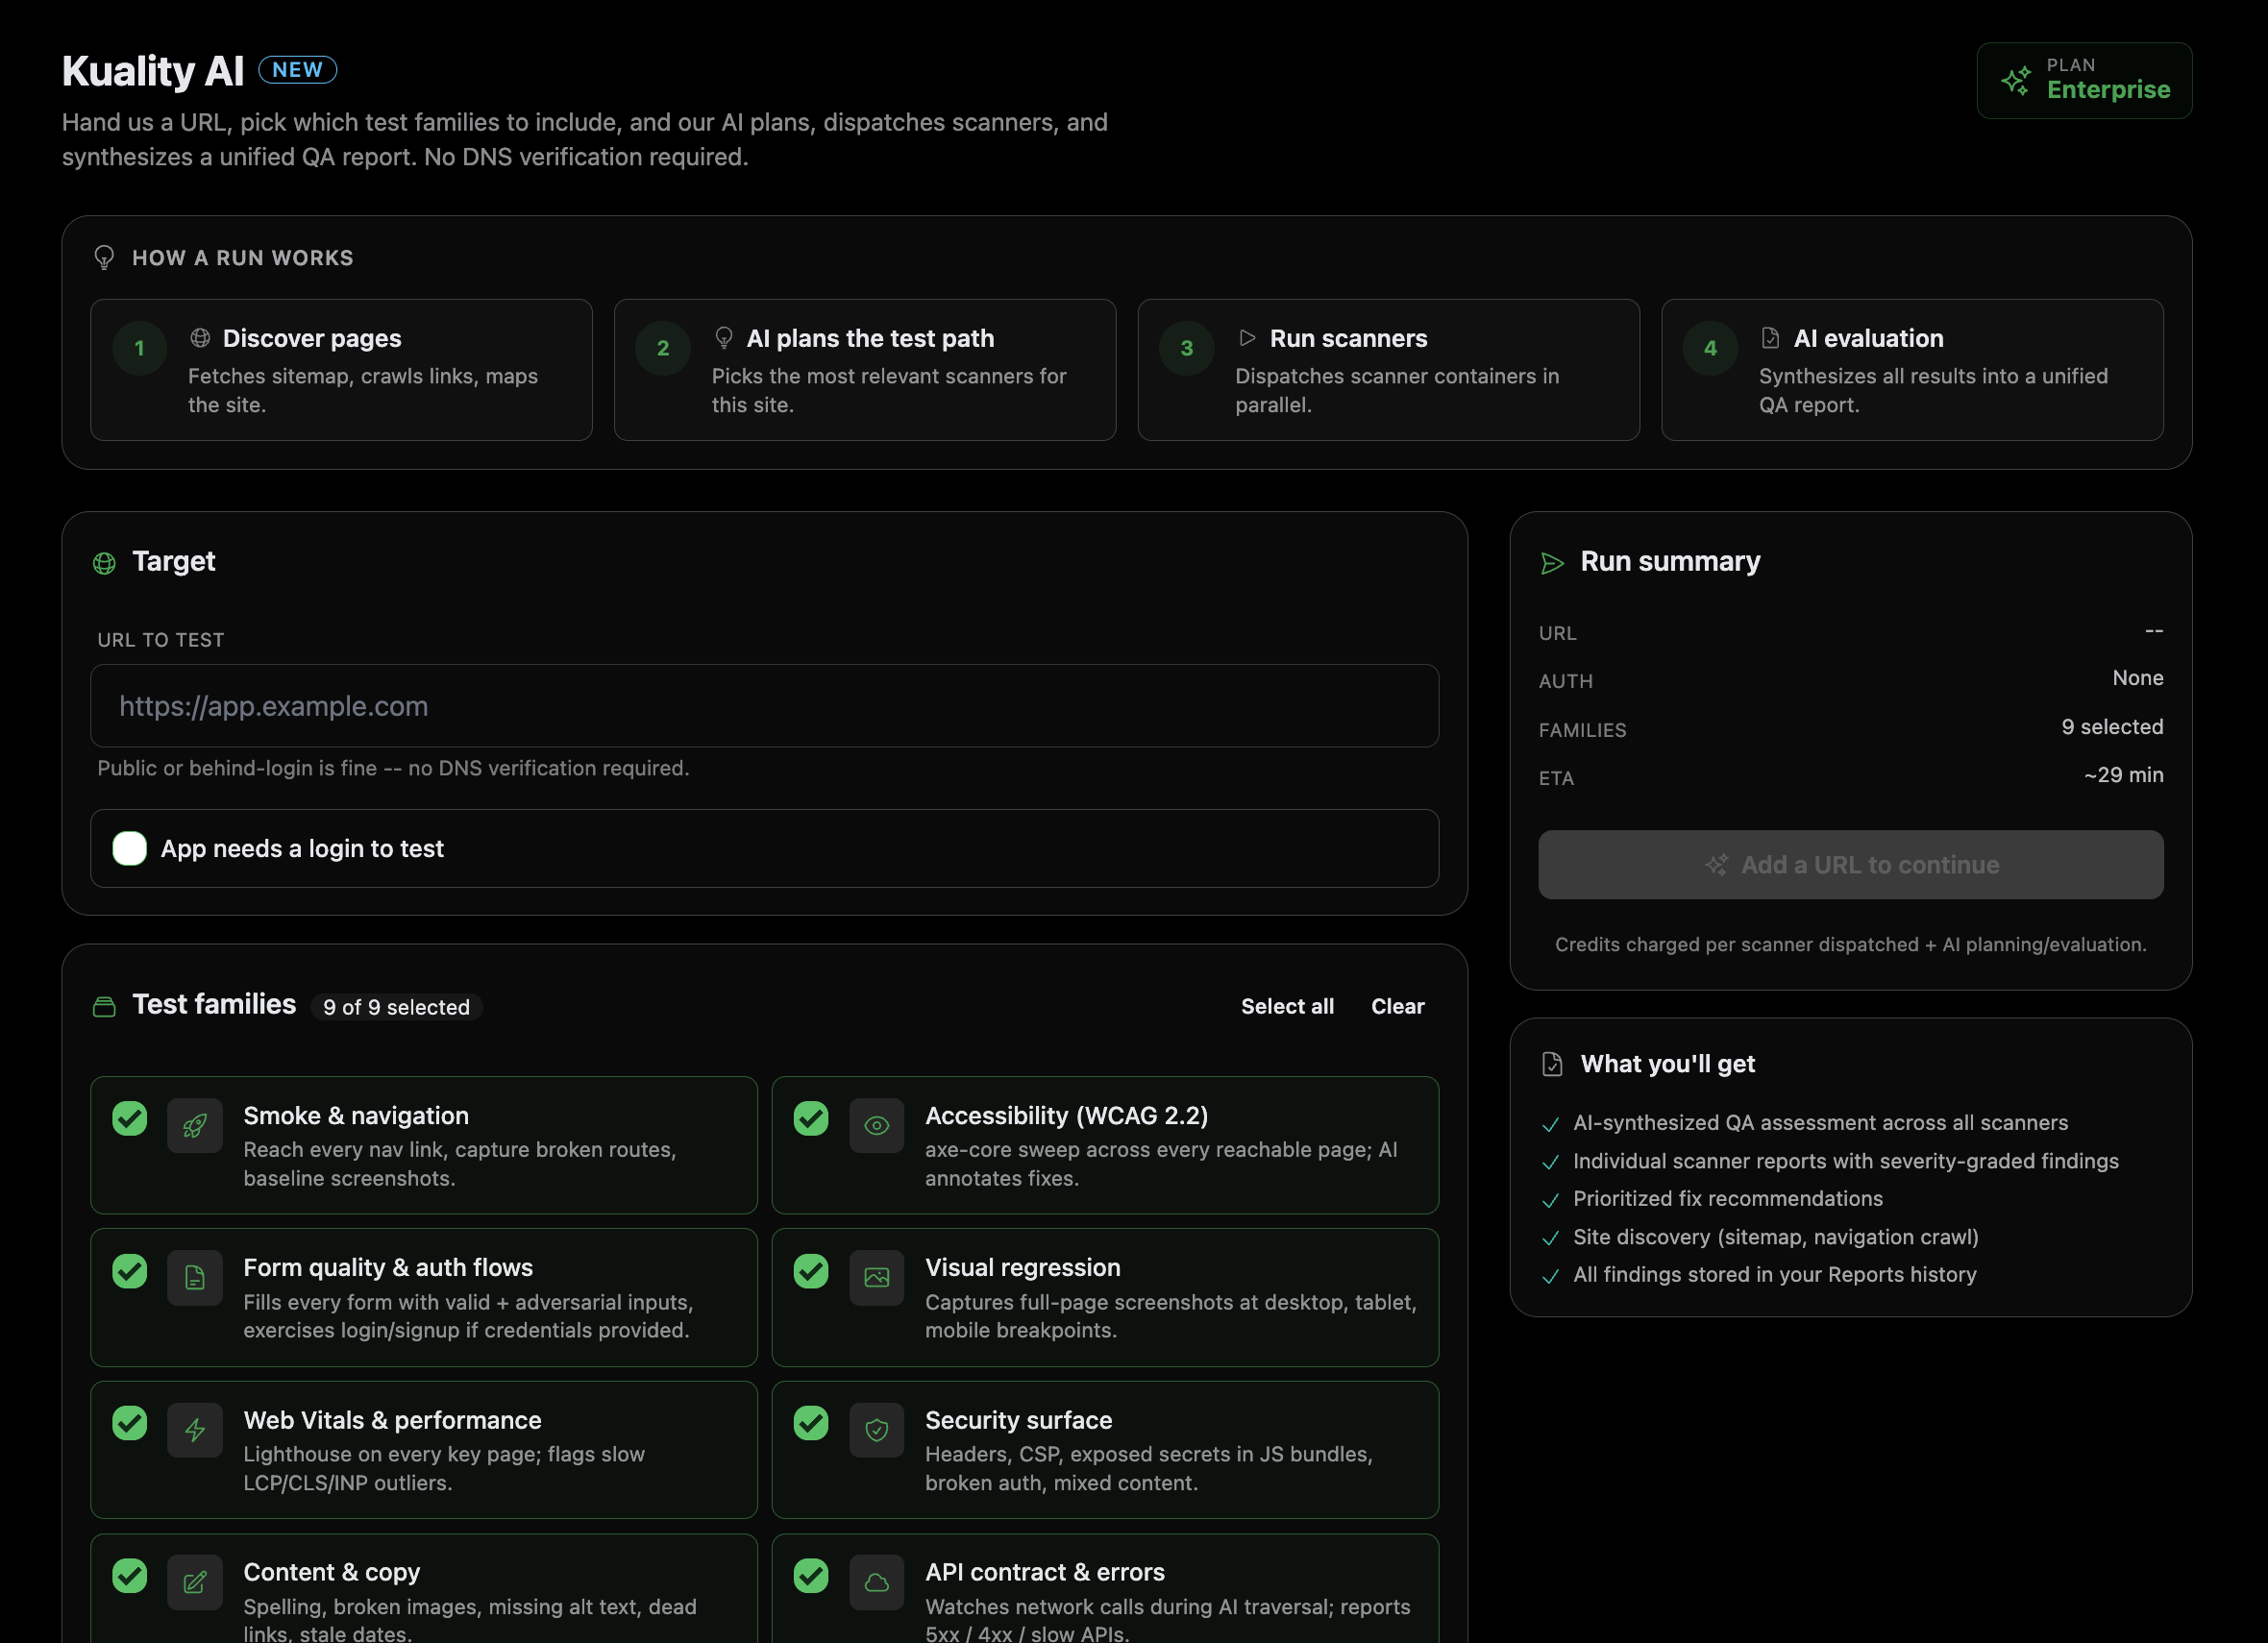Click the None auth value

[x=2138, y=678]
